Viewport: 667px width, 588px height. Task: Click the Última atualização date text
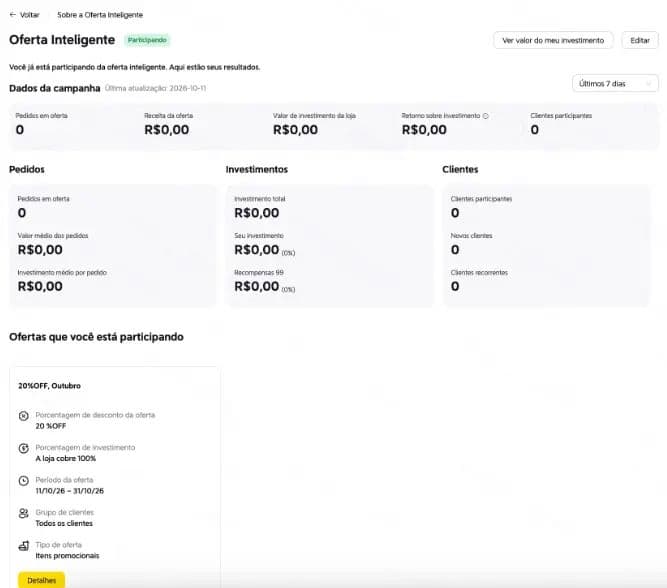tap(155, 88)
